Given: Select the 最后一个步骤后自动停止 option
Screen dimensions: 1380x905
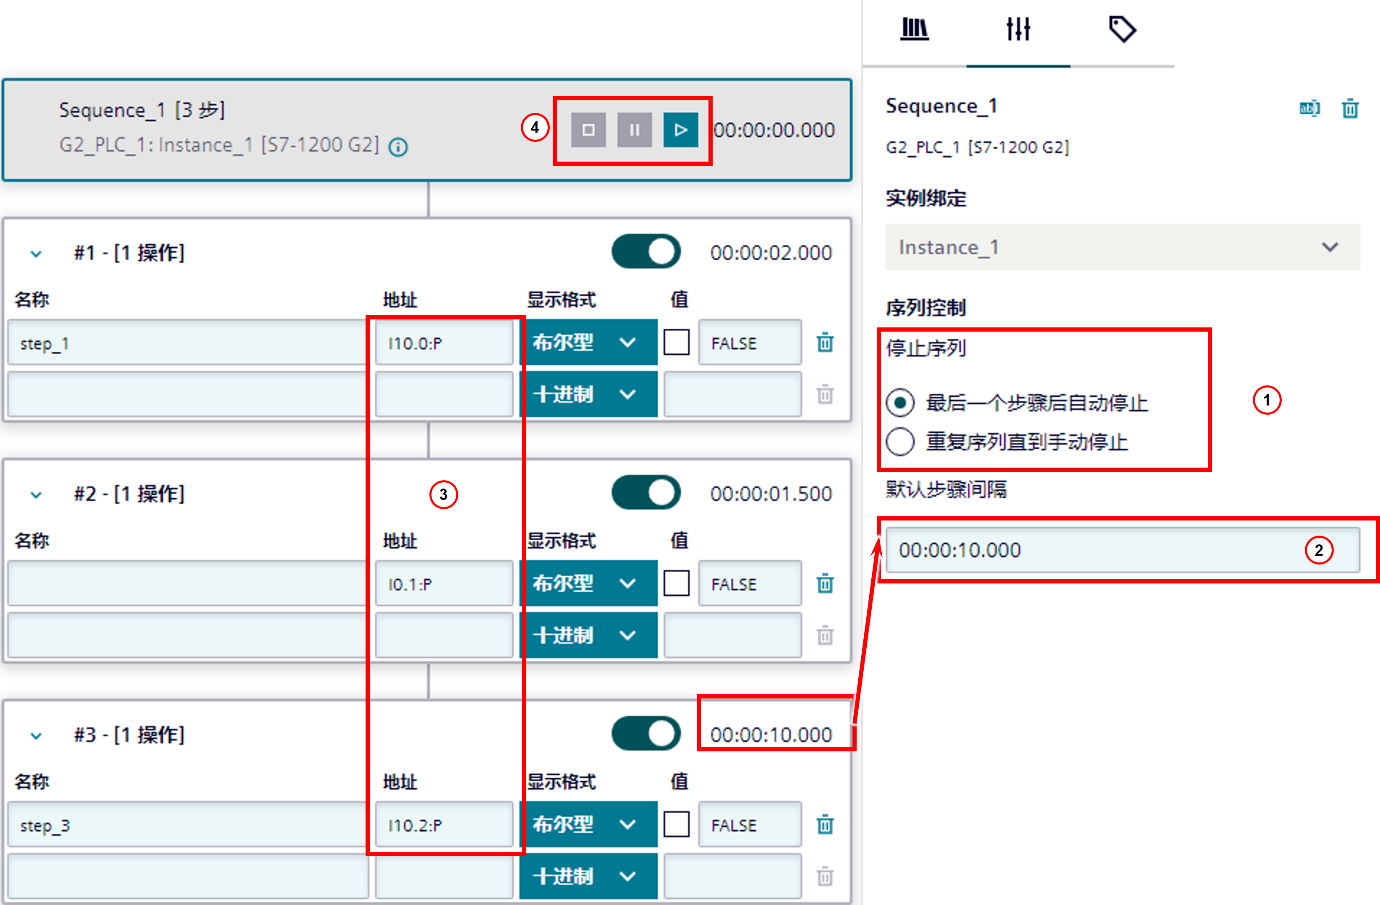Looking at the screenshot, I should pyautogui.click(x=900, y=403).
